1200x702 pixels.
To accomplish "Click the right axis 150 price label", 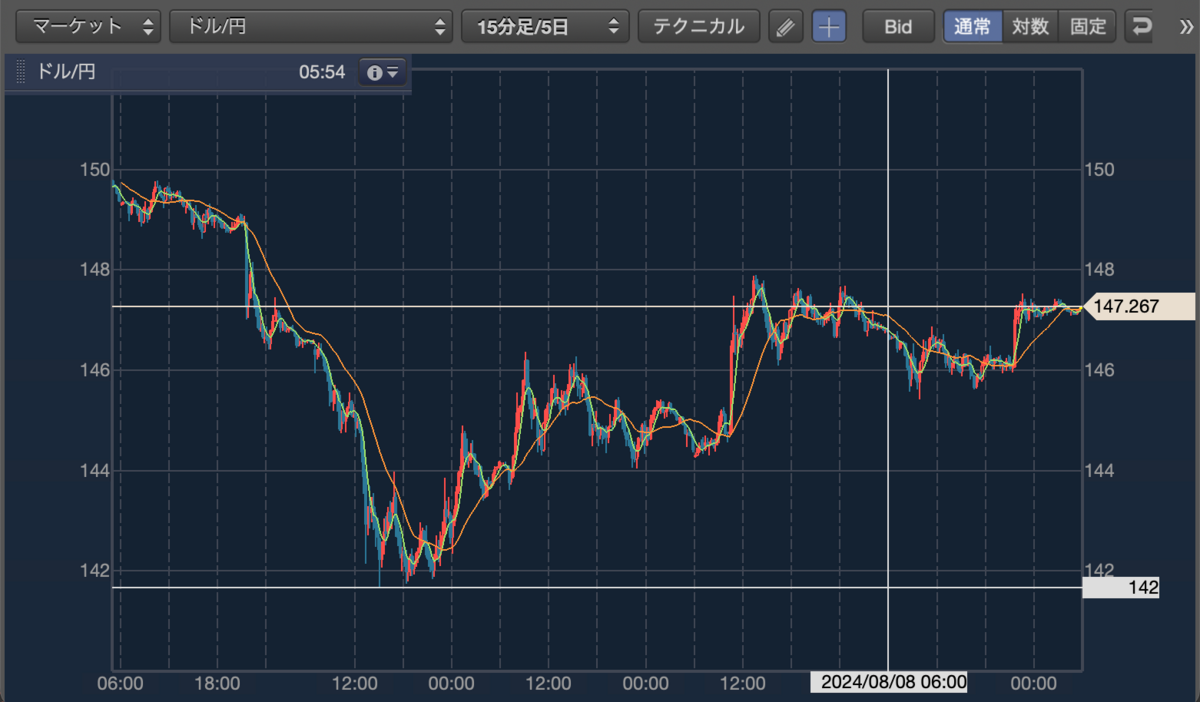I will [1099, 169].
